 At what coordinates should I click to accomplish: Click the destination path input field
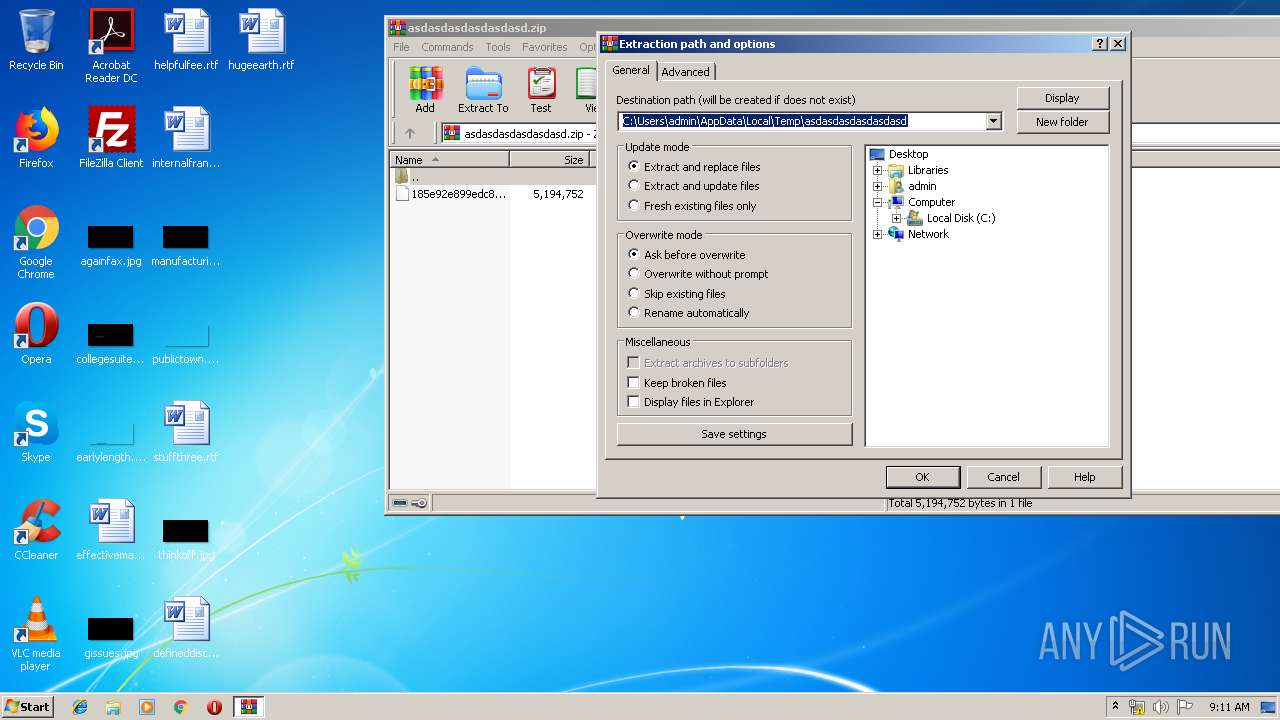(802, 121)
